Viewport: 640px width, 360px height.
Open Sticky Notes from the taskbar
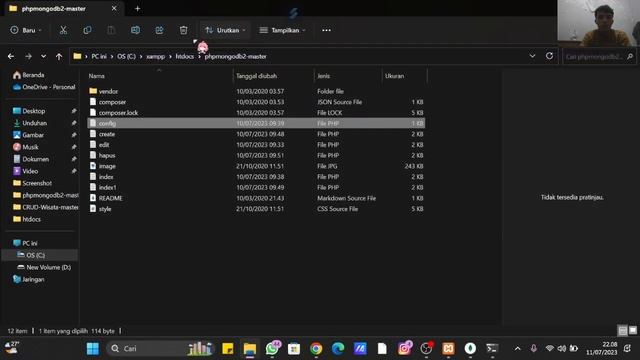pos(228,349)
